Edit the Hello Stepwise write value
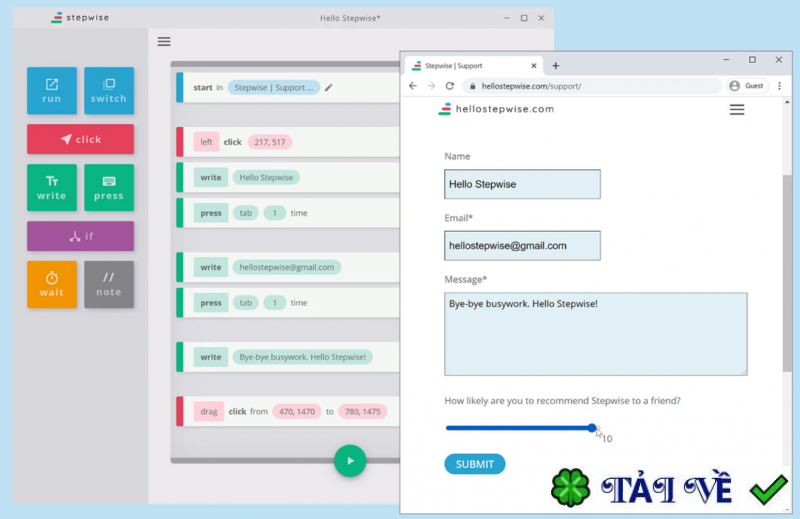This screenshot has width=800, height=519. coord(266,178)
